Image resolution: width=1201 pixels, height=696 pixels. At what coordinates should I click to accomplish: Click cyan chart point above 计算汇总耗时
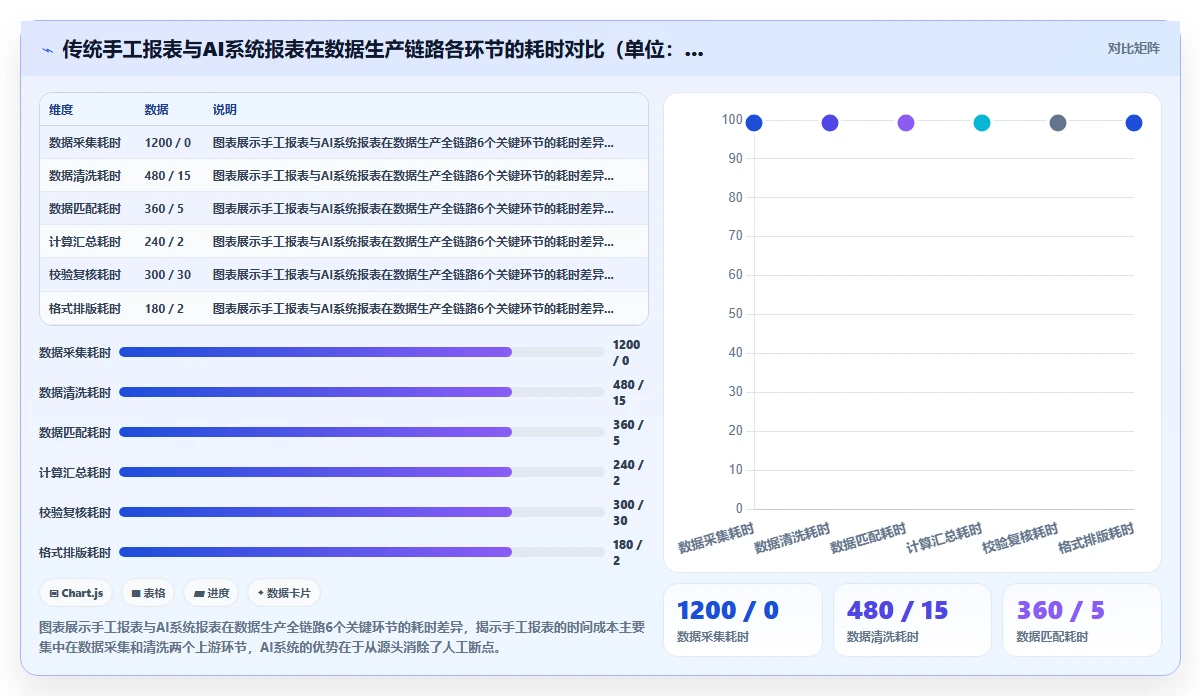coord(982,123)
